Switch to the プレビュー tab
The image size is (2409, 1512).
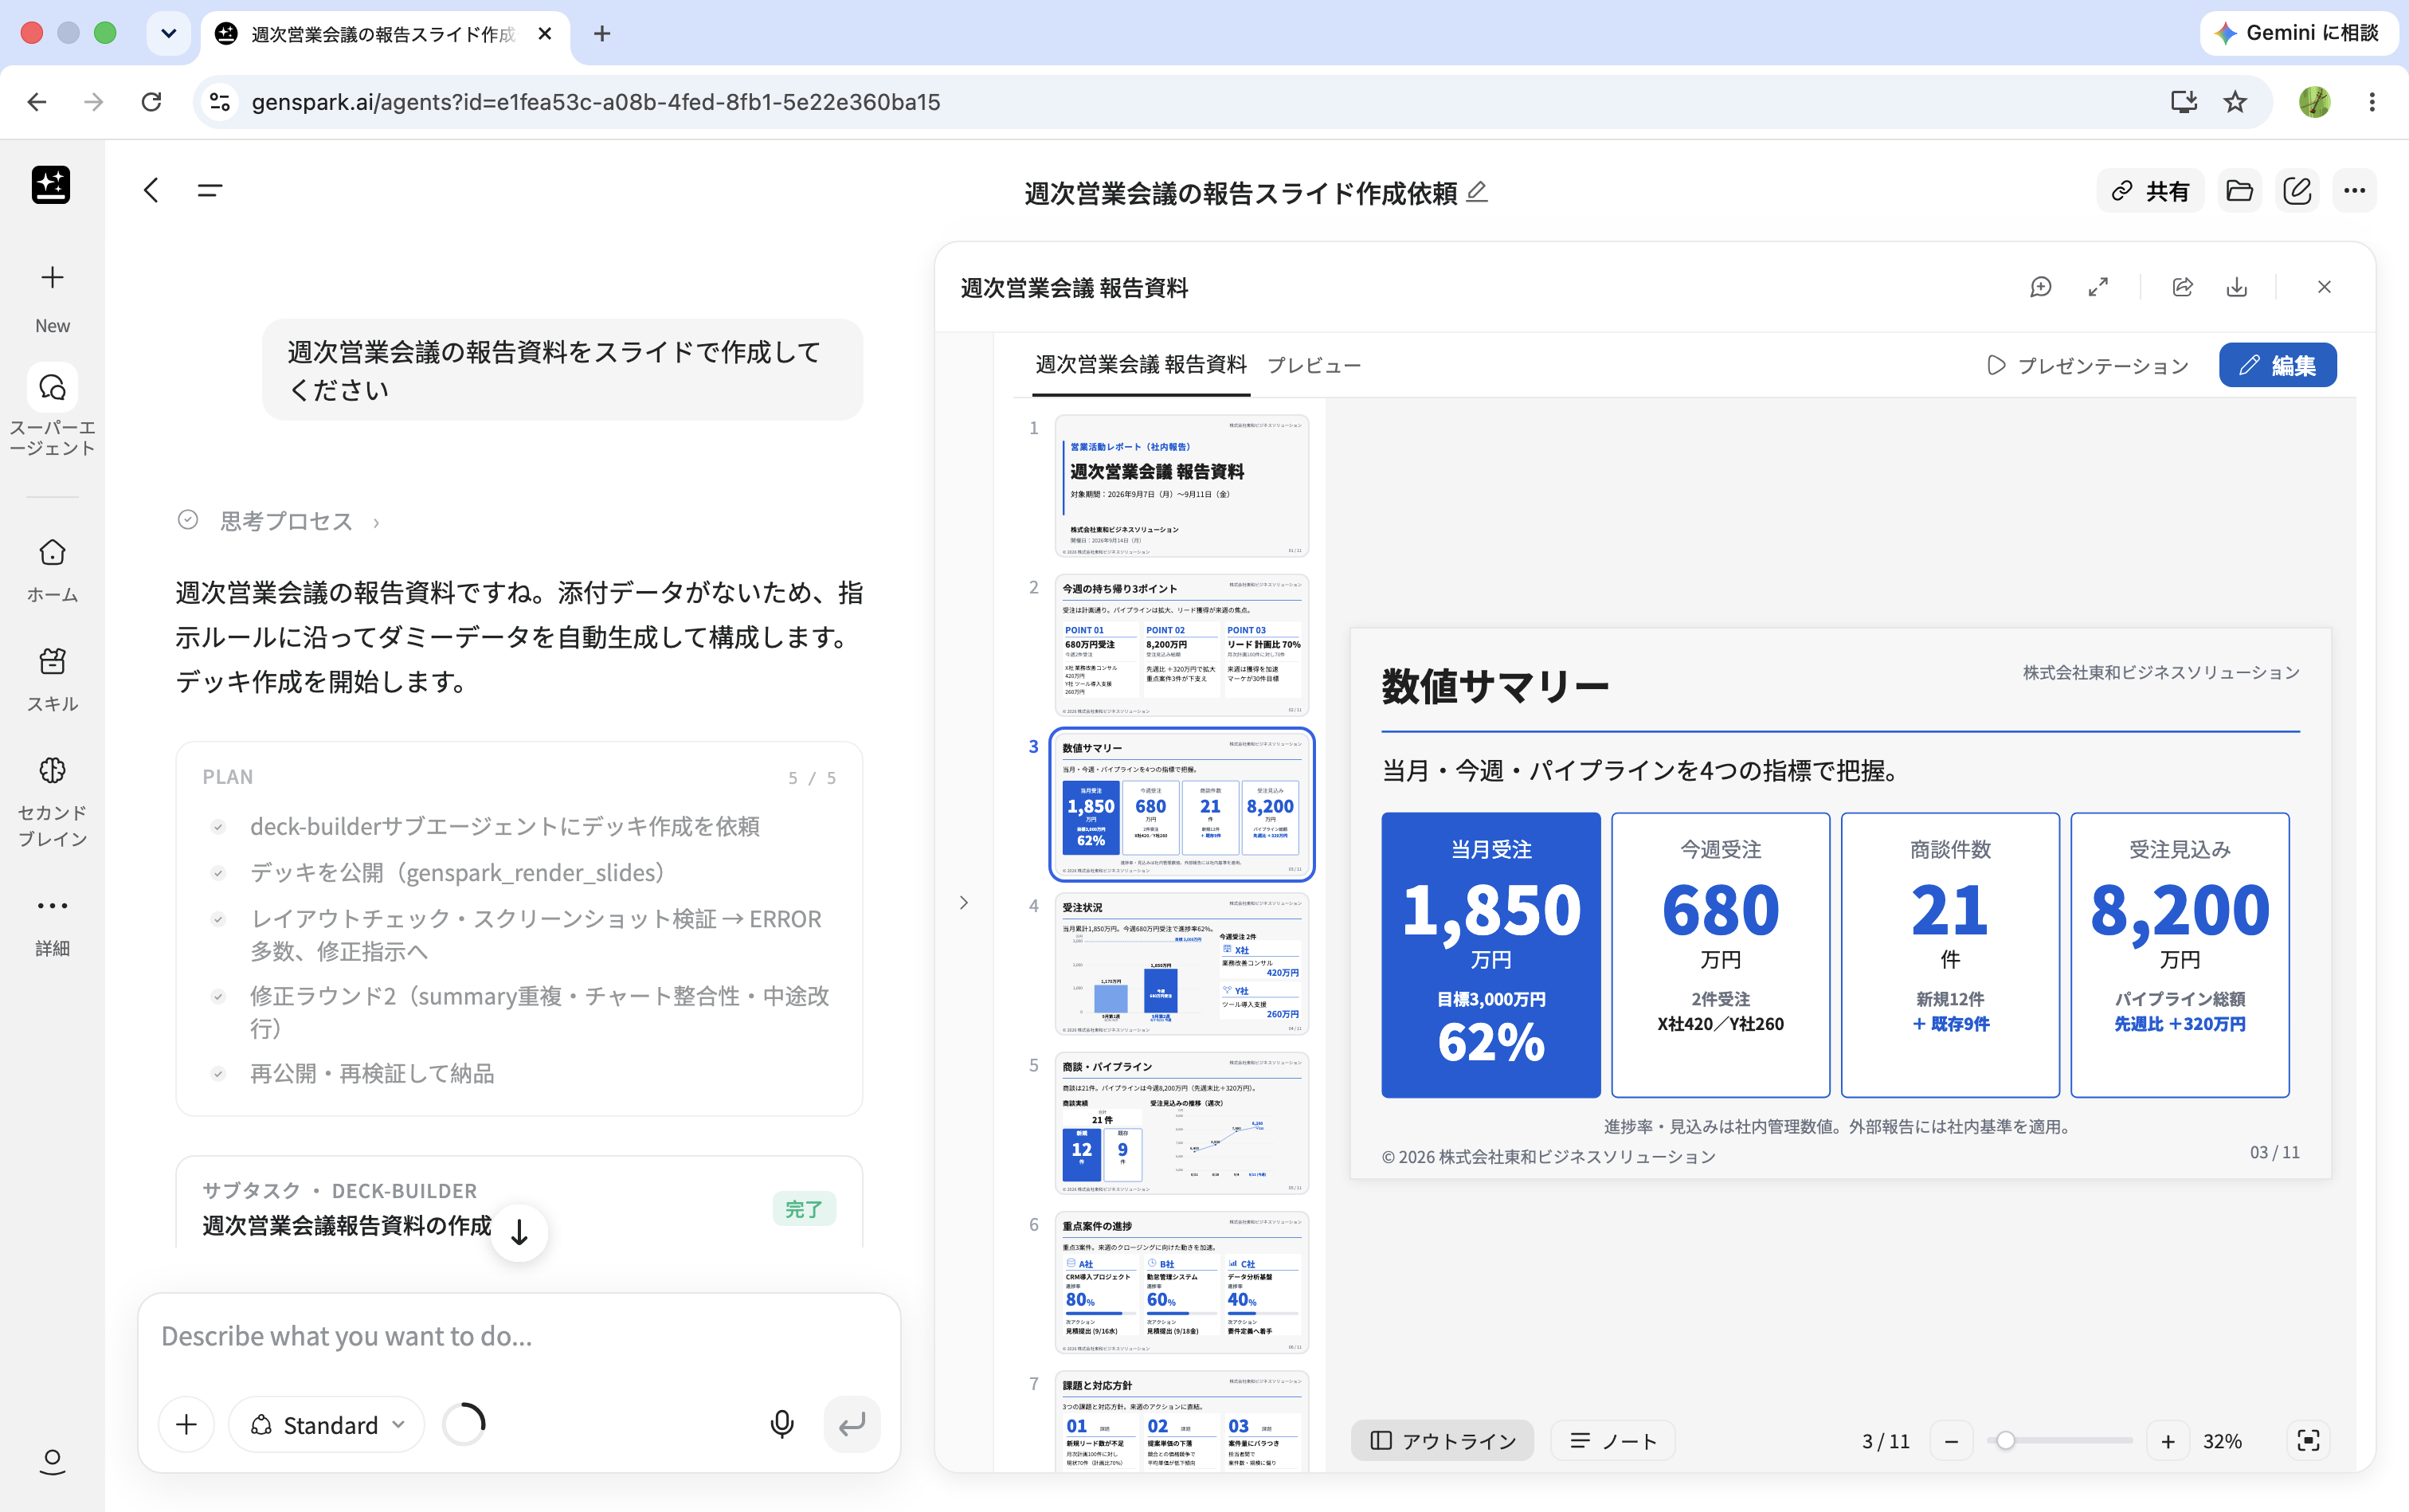point(1313,365)
